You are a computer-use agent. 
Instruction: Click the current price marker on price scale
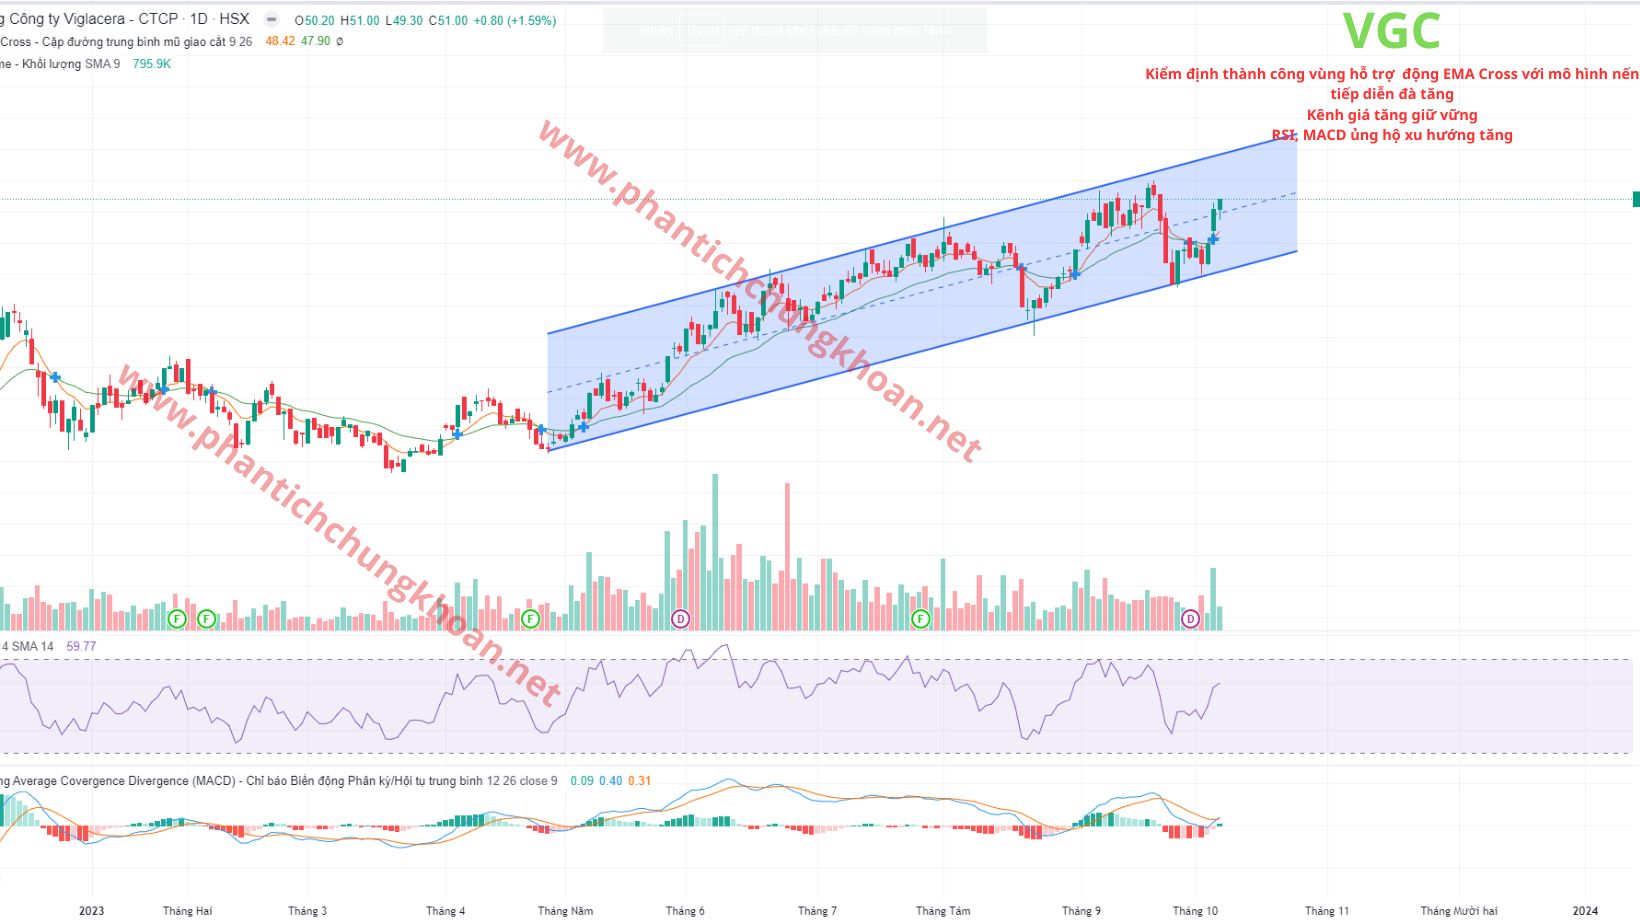pos(1636,199)
